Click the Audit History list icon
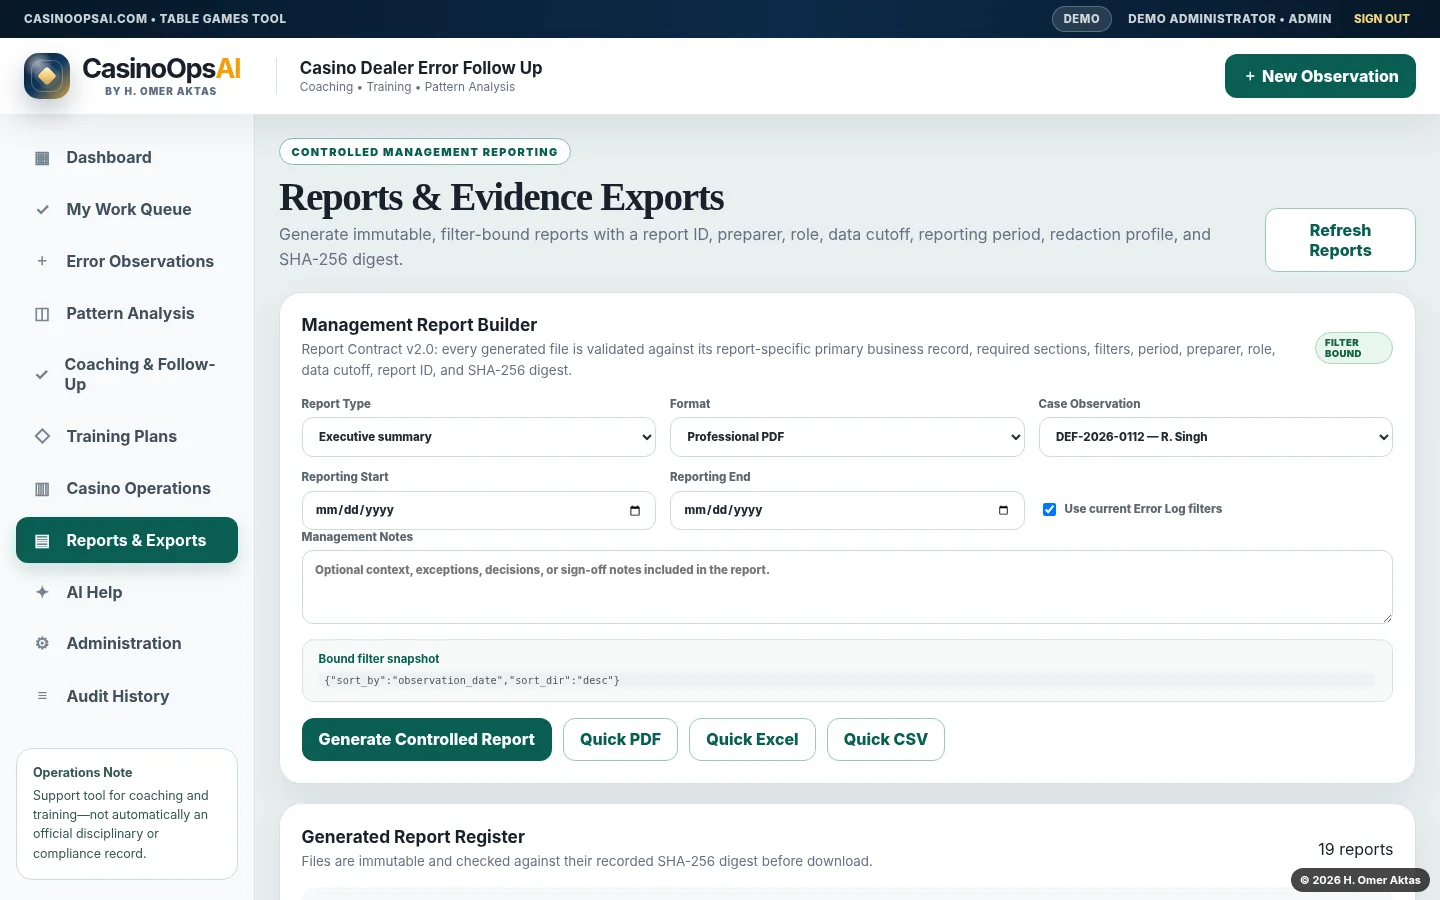This screenshot has height=900, width=1440. (x=42, y=696)
